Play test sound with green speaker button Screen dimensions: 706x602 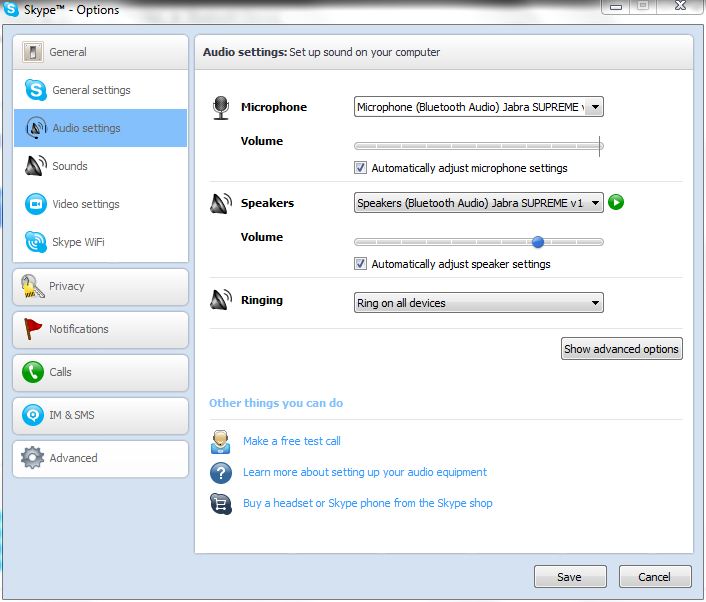pos(616,202)
